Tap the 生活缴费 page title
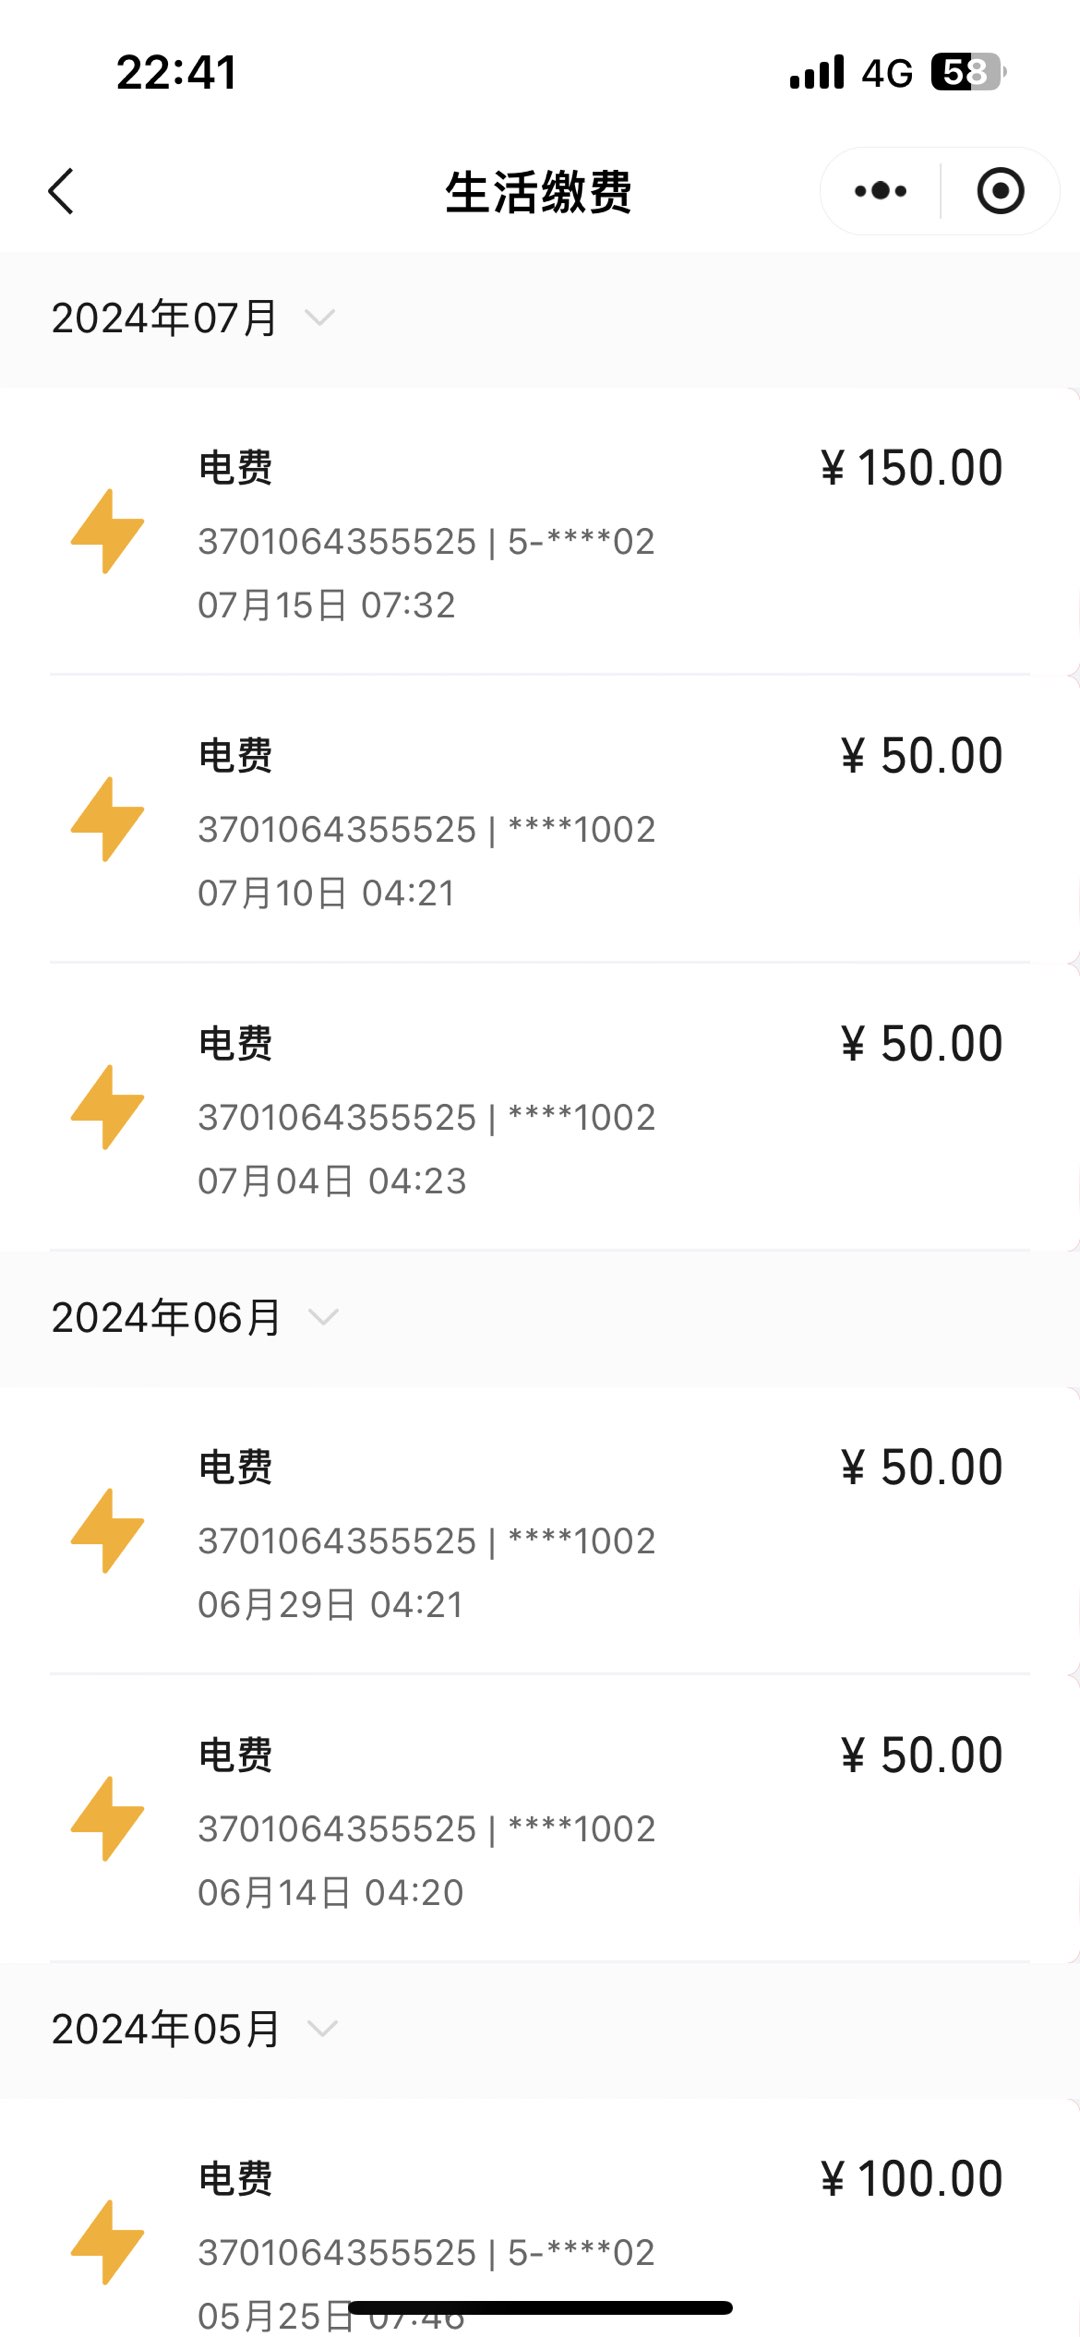Viewport: 1080px width, 2337px height. [538, 192]
